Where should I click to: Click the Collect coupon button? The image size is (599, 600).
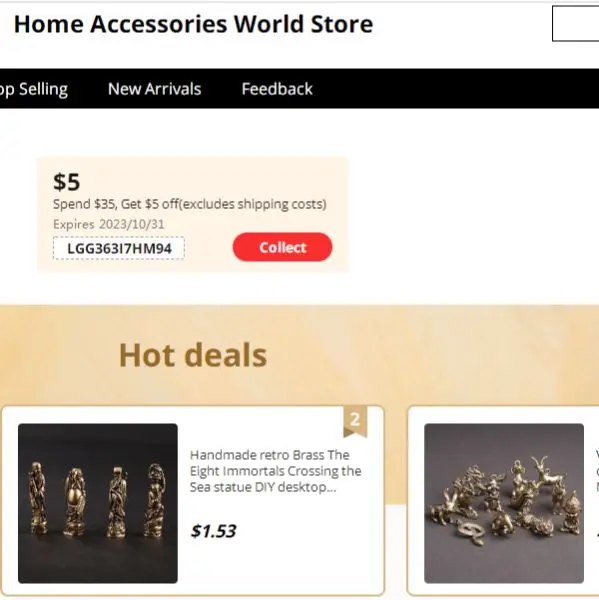pos(282,247)
